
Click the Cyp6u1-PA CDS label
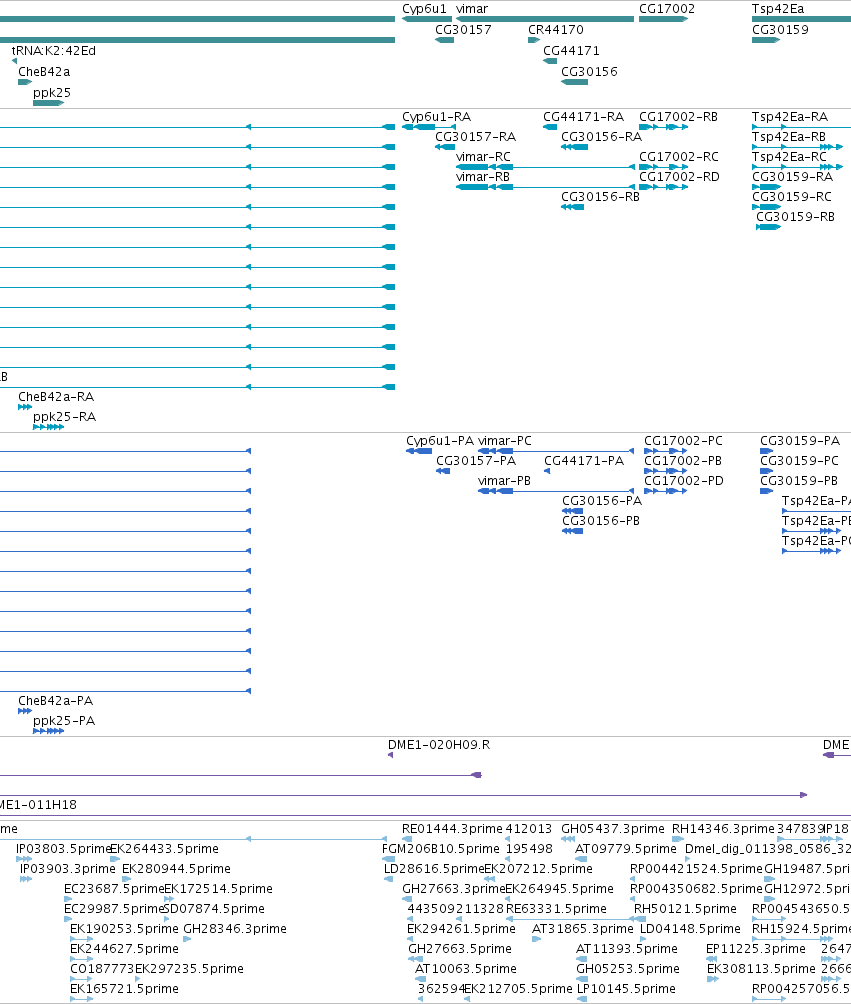(x=440, y=441)
